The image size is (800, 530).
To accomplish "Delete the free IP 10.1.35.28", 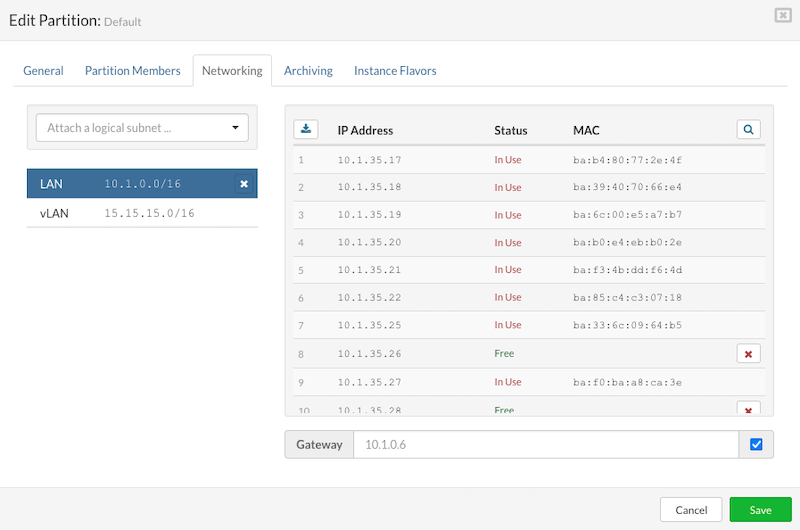I will [748, 408].
